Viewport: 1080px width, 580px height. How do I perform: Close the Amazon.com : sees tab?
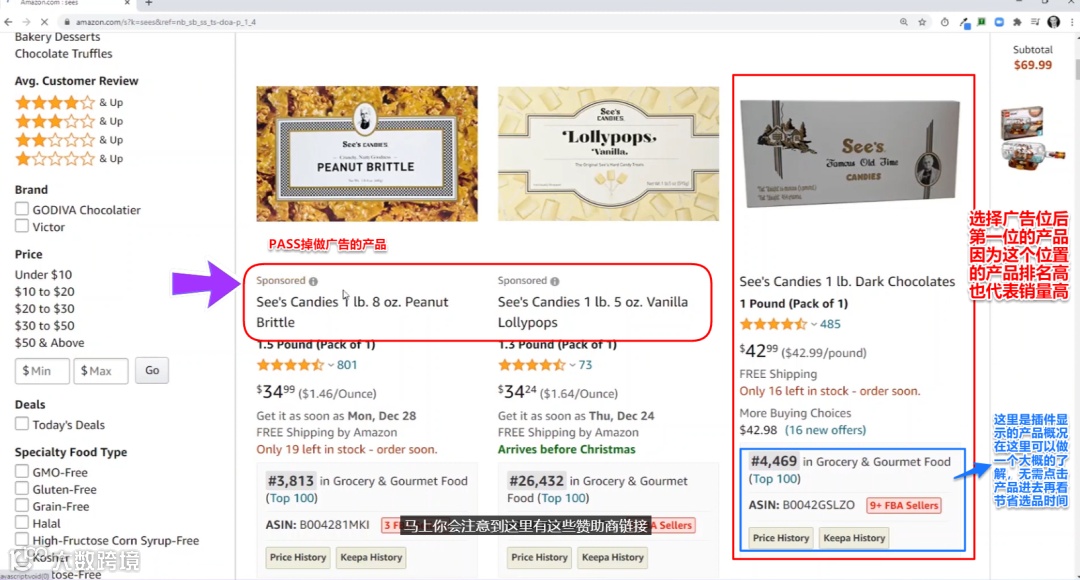(x=127, y=3)
